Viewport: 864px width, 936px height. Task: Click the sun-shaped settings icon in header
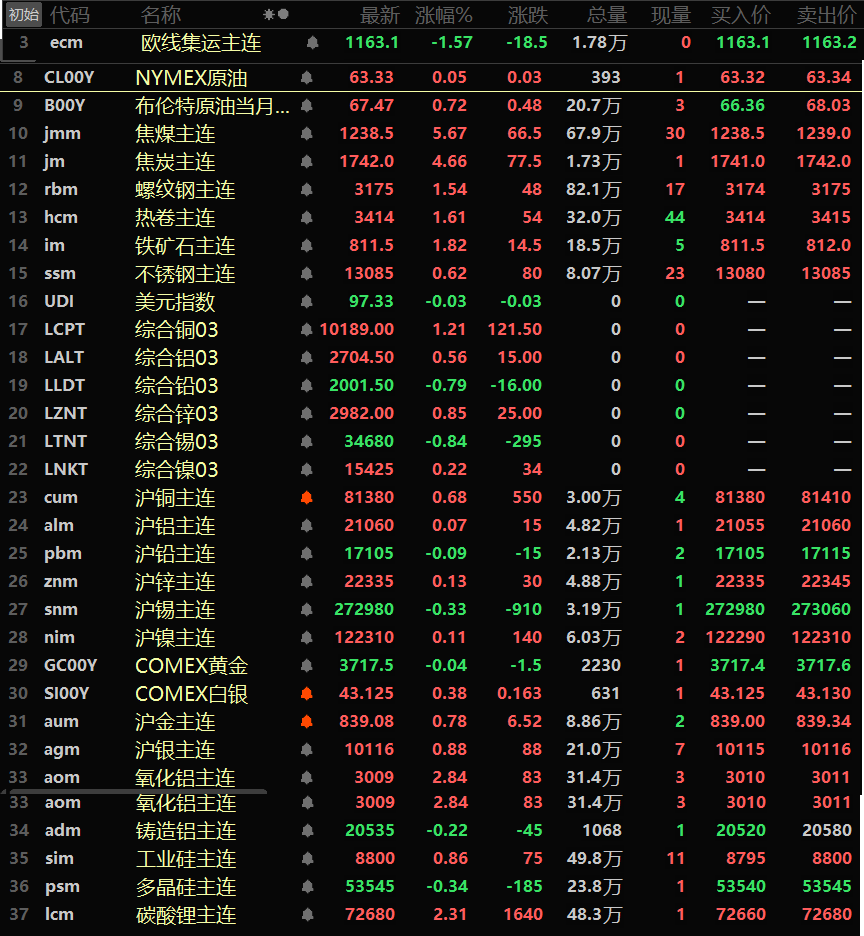[x=268, y=15]
